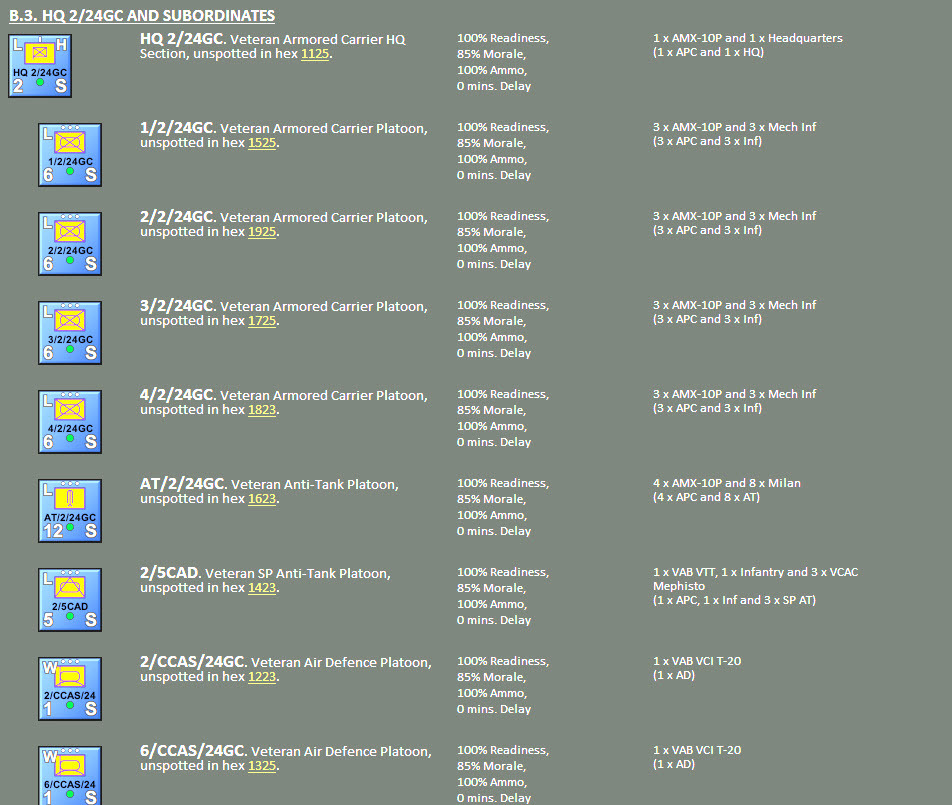Click '(4 x APC and 8 x AT)' text
Viewport: 952px width, 805px height.
(x=706, y=497)
